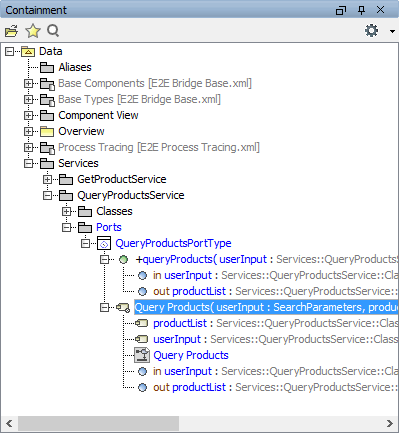Collapse the Ports package
The image size is (399, 433).
[x=66, y=227]
